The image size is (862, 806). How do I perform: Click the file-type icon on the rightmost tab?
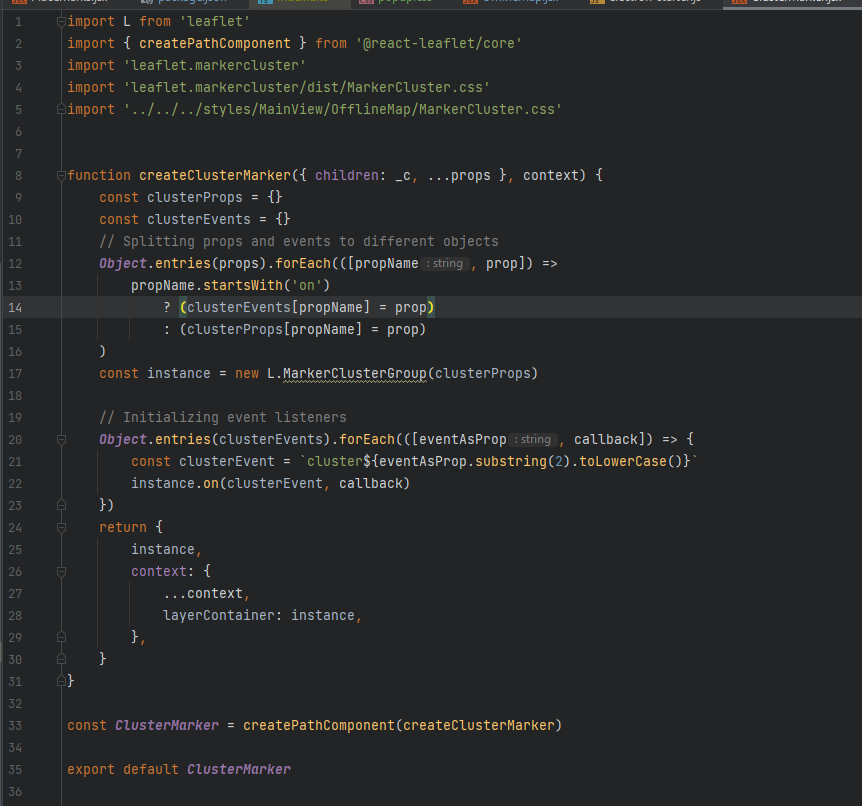[738, 3]
